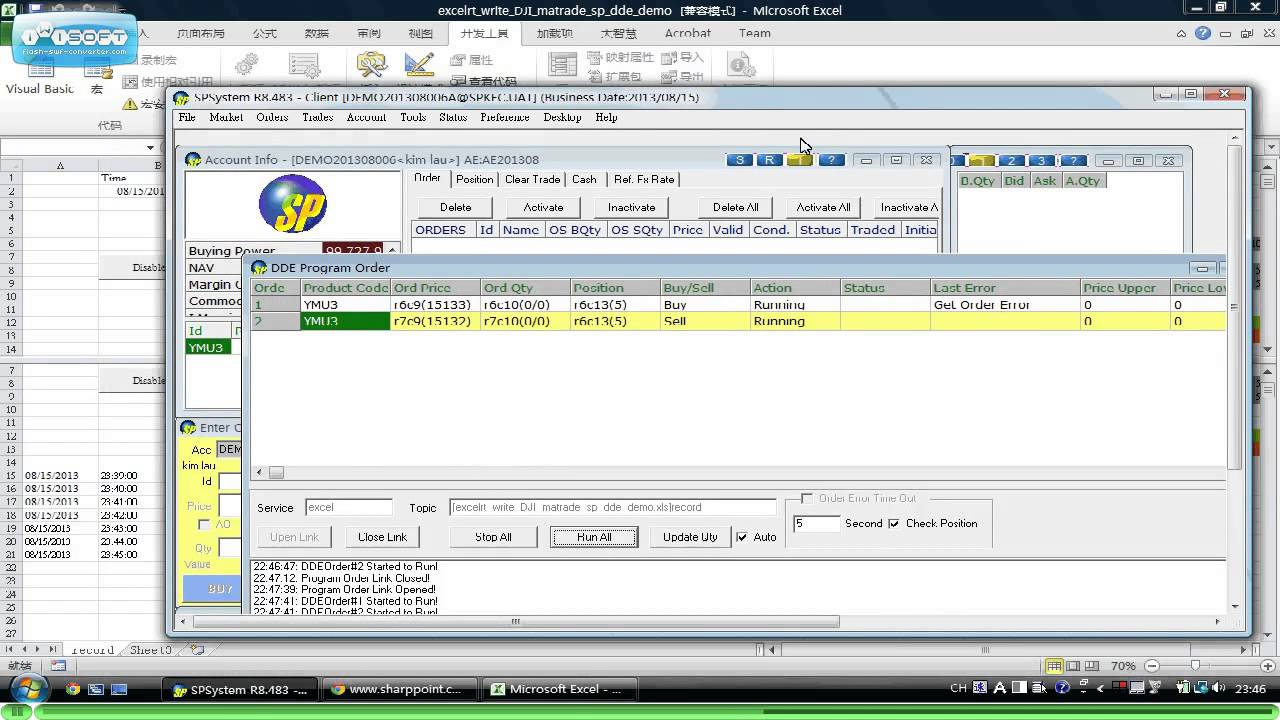Select the record sheet tab in Excel
Screen dimensions: 1280x720
point(92,650)
